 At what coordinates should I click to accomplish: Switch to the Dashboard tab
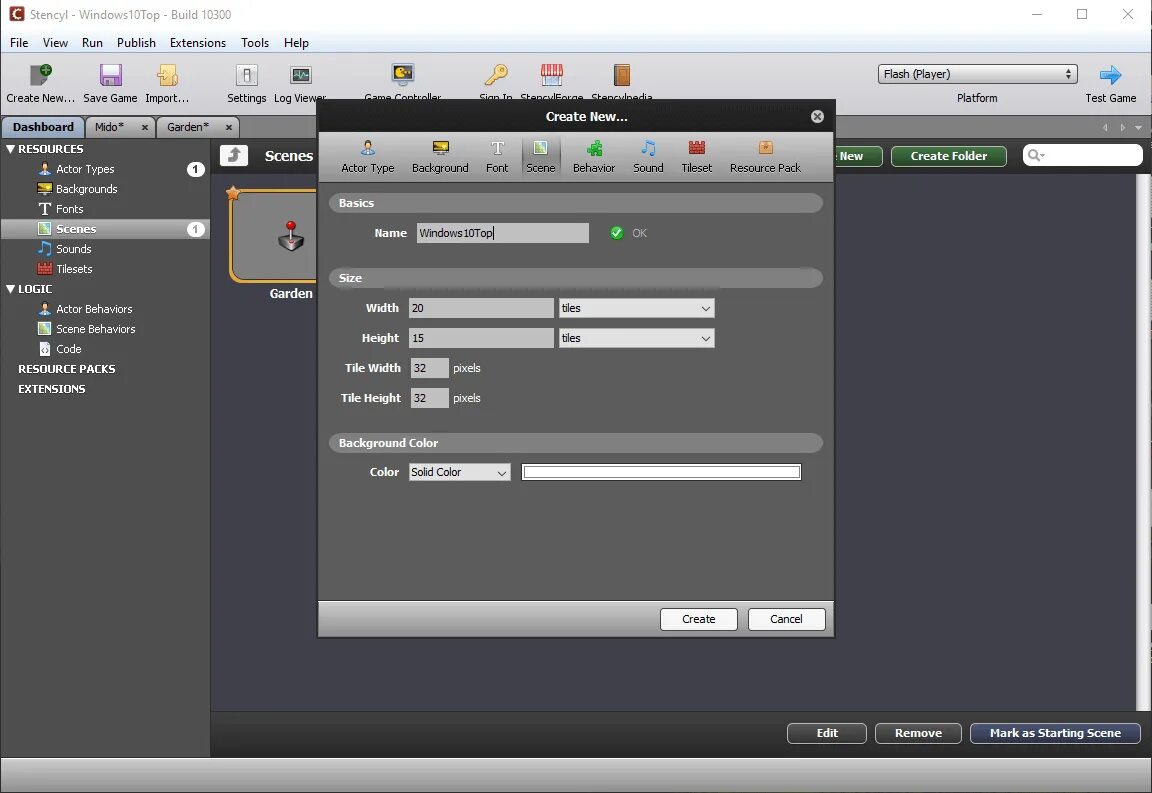click(x=43, y=127)
